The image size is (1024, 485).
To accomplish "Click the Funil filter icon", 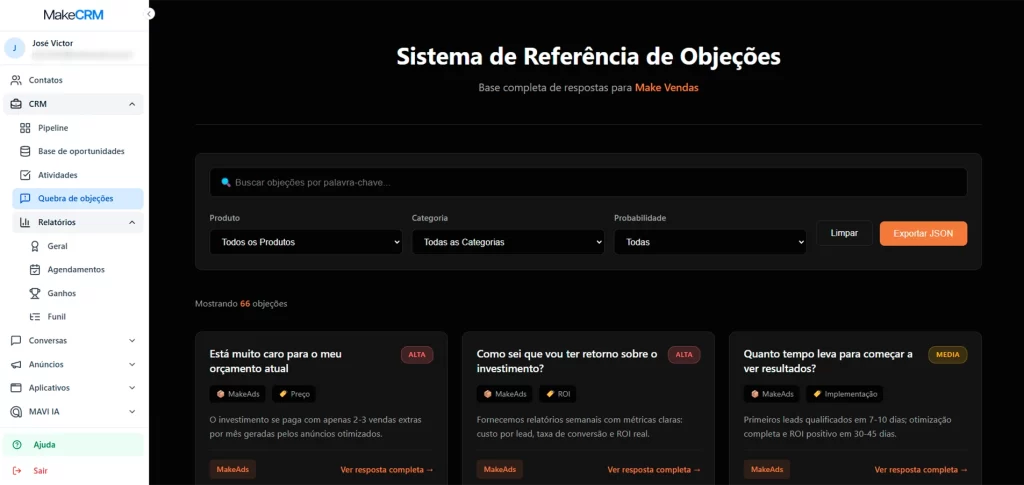I will click(35, 316).
